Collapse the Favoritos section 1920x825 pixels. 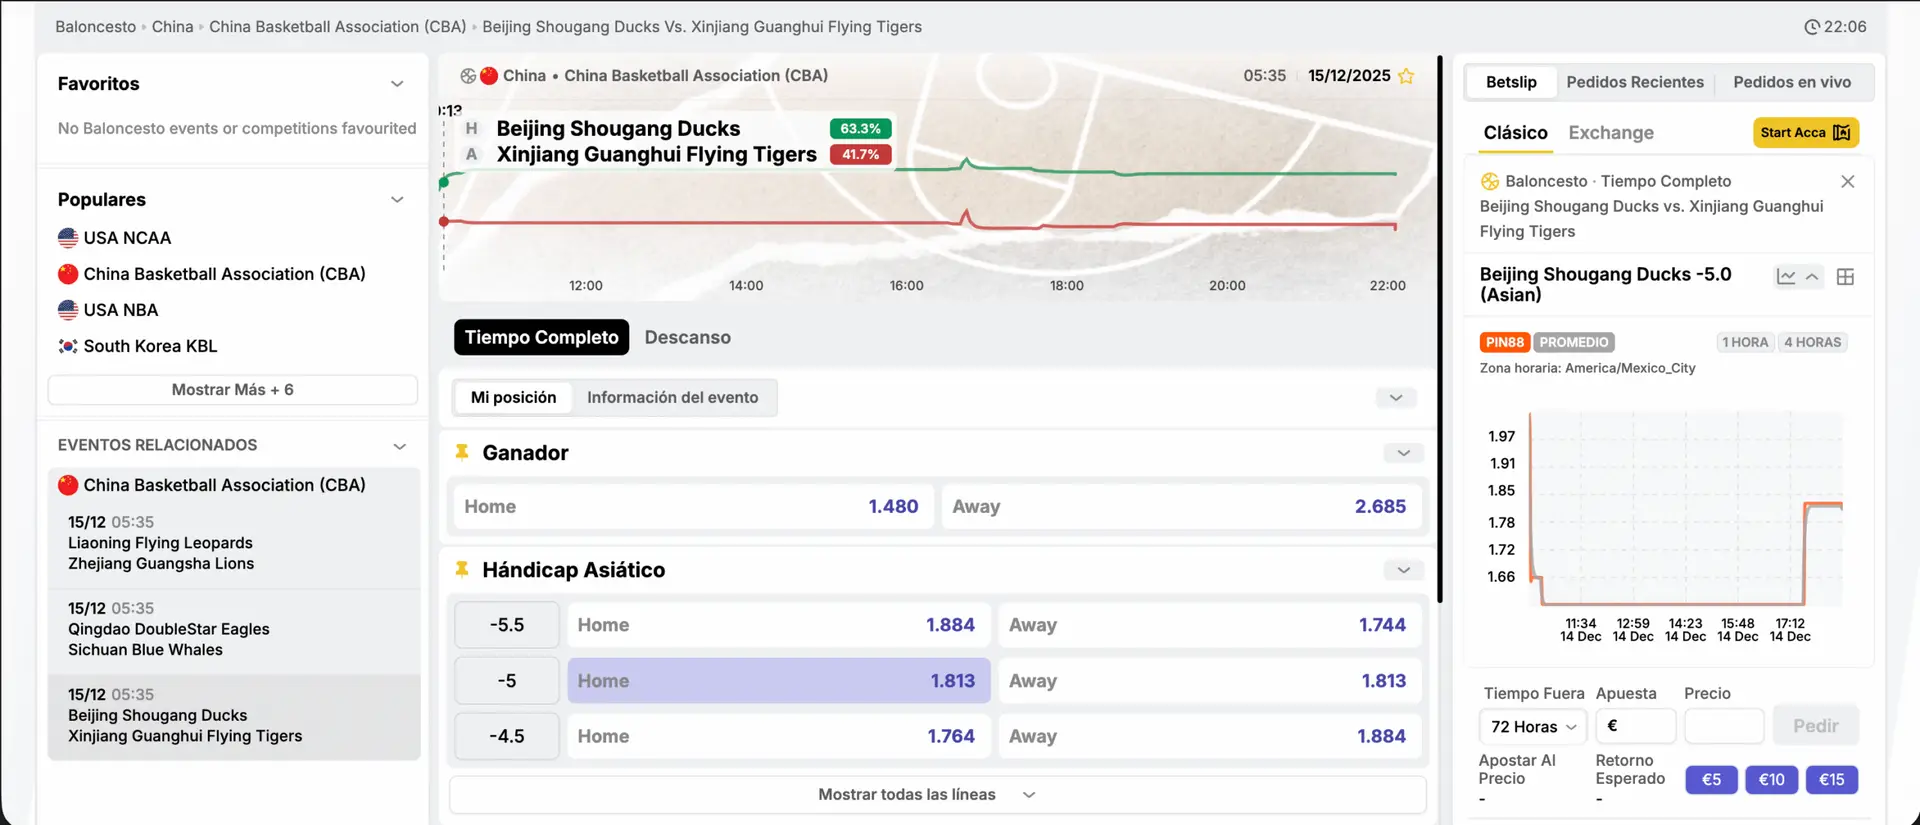pyautogui.click(x=397, y=84)
